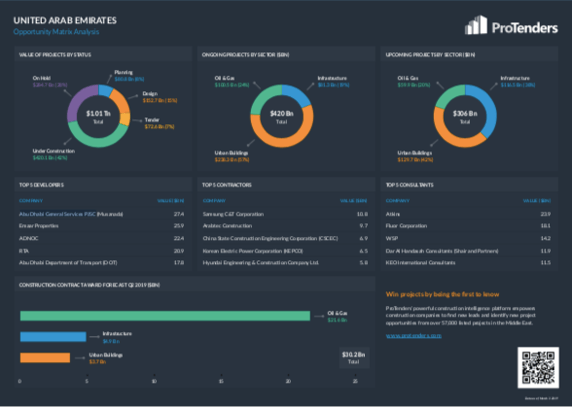
Task: Click the QR code image
Action: coord(538,368)
